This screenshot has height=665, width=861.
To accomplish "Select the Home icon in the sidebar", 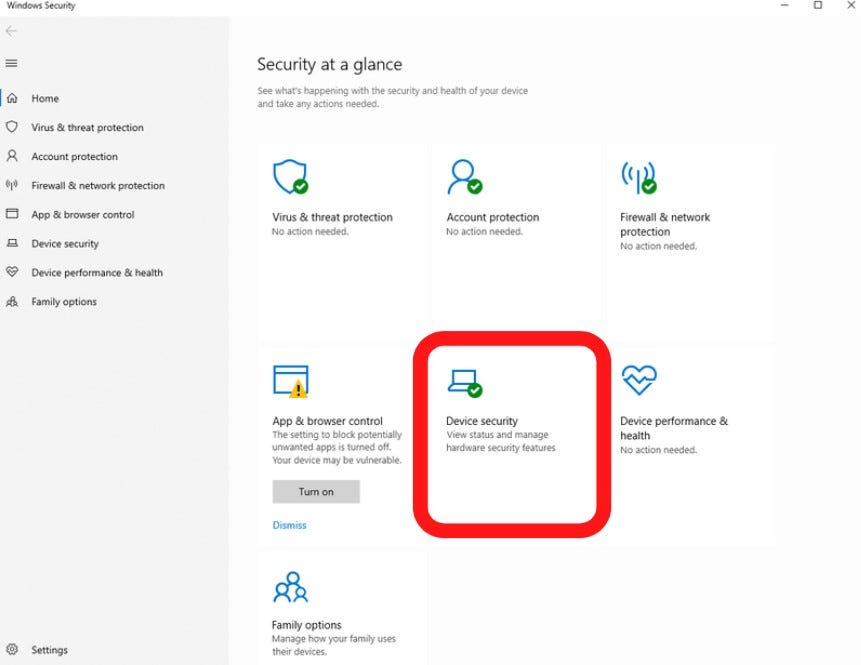I will (x=12, y=98).
